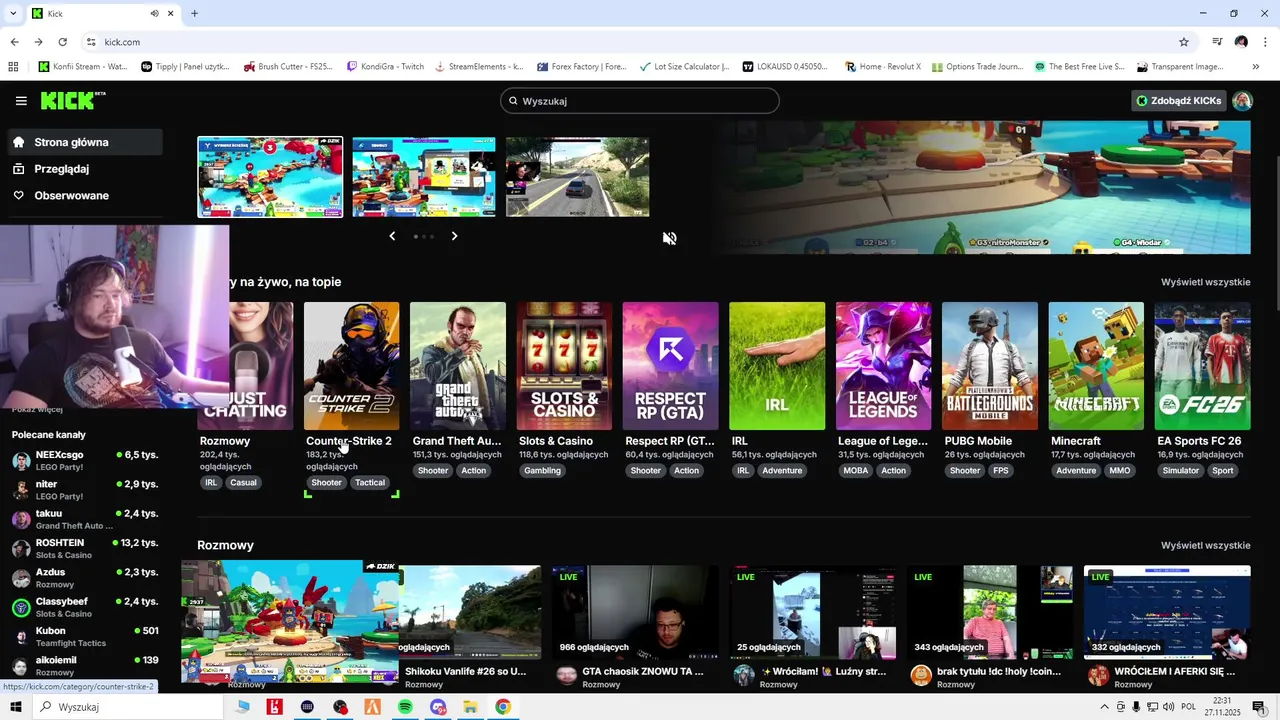
Task: Open the Home · Revolut X bookmark
Action: 883,67
